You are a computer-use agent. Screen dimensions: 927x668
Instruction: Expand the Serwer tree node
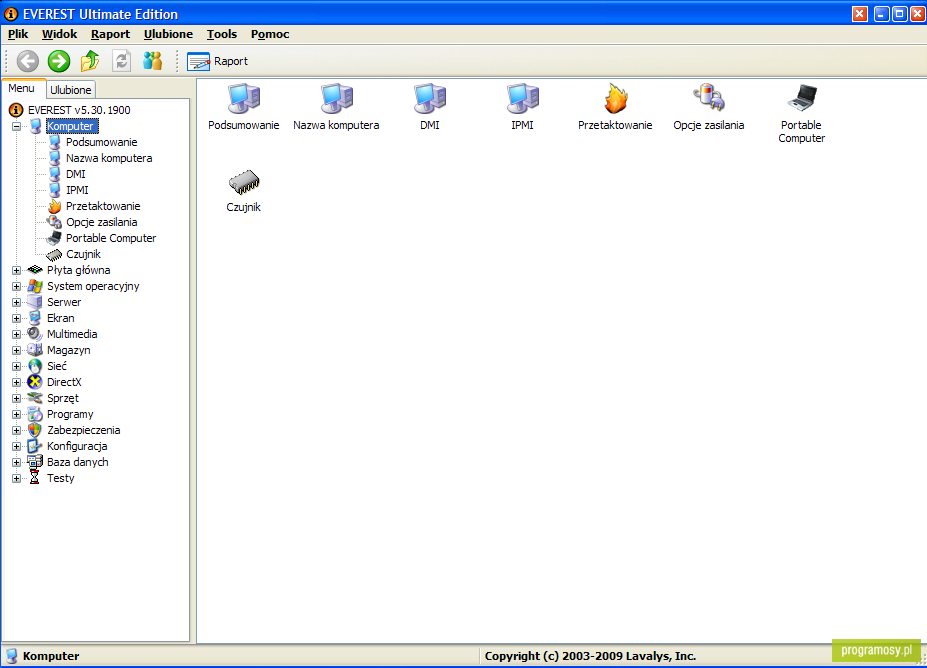[x=17, y=302]
